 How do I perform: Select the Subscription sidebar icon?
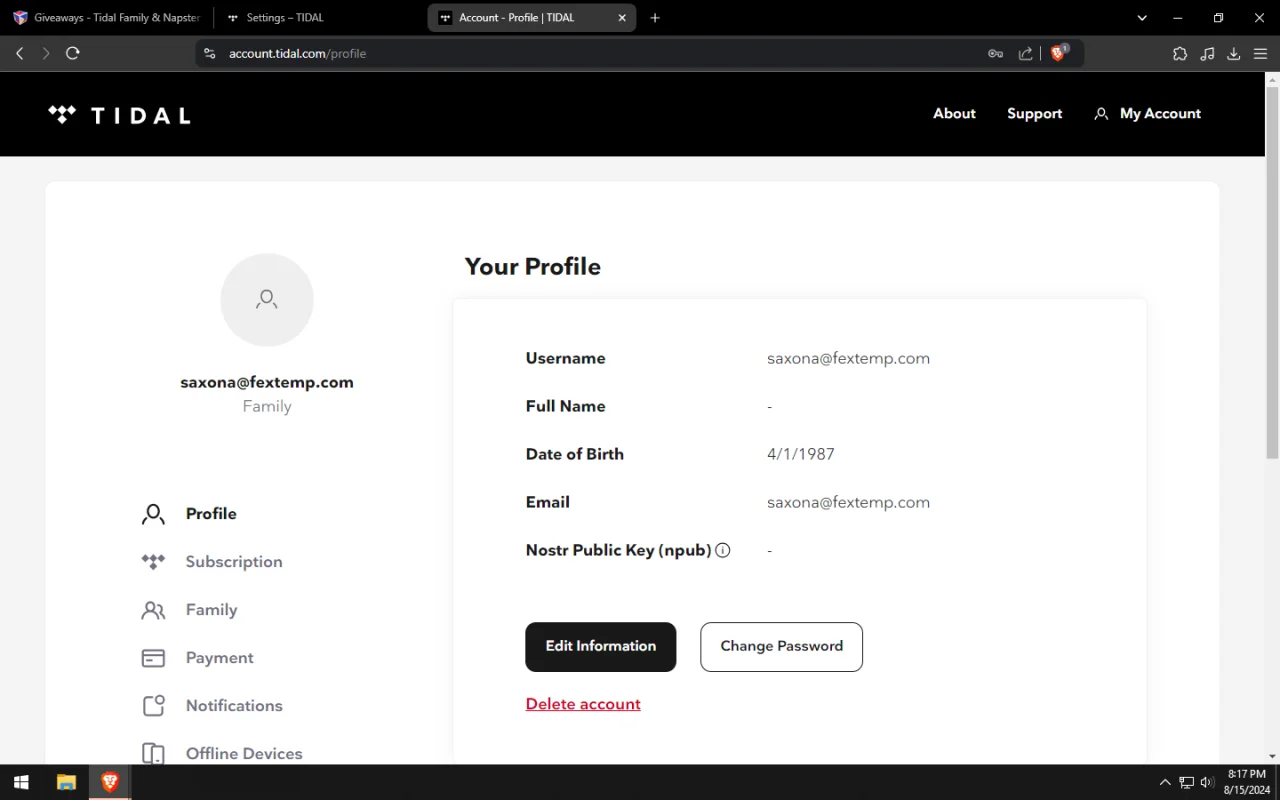153,562
